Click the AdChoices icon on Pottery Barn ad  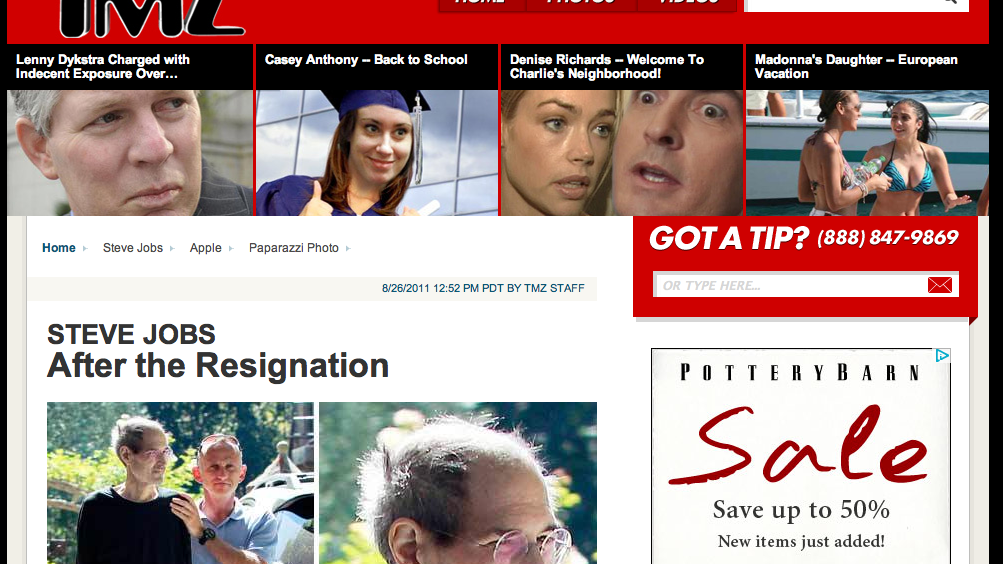pyautogui.click(x=942, y=356)
